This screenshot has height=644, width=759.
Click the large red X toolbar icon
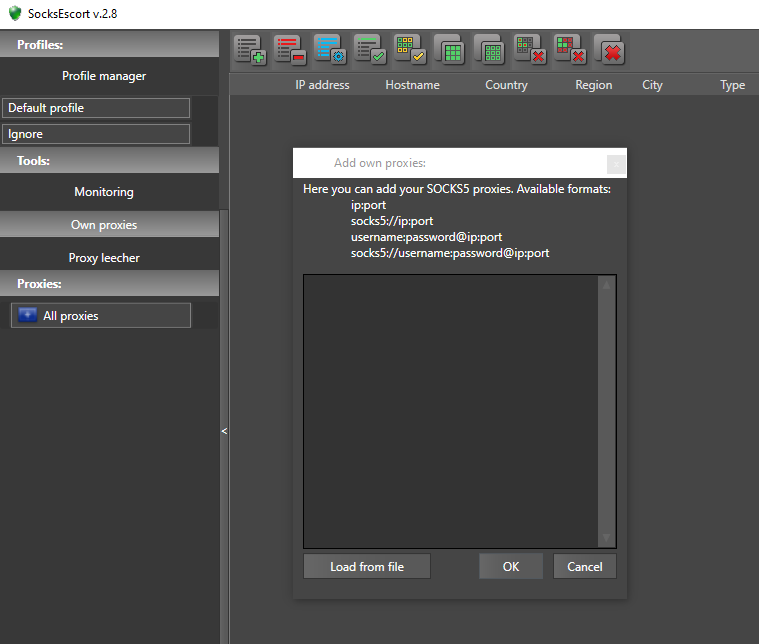(610, 50)
